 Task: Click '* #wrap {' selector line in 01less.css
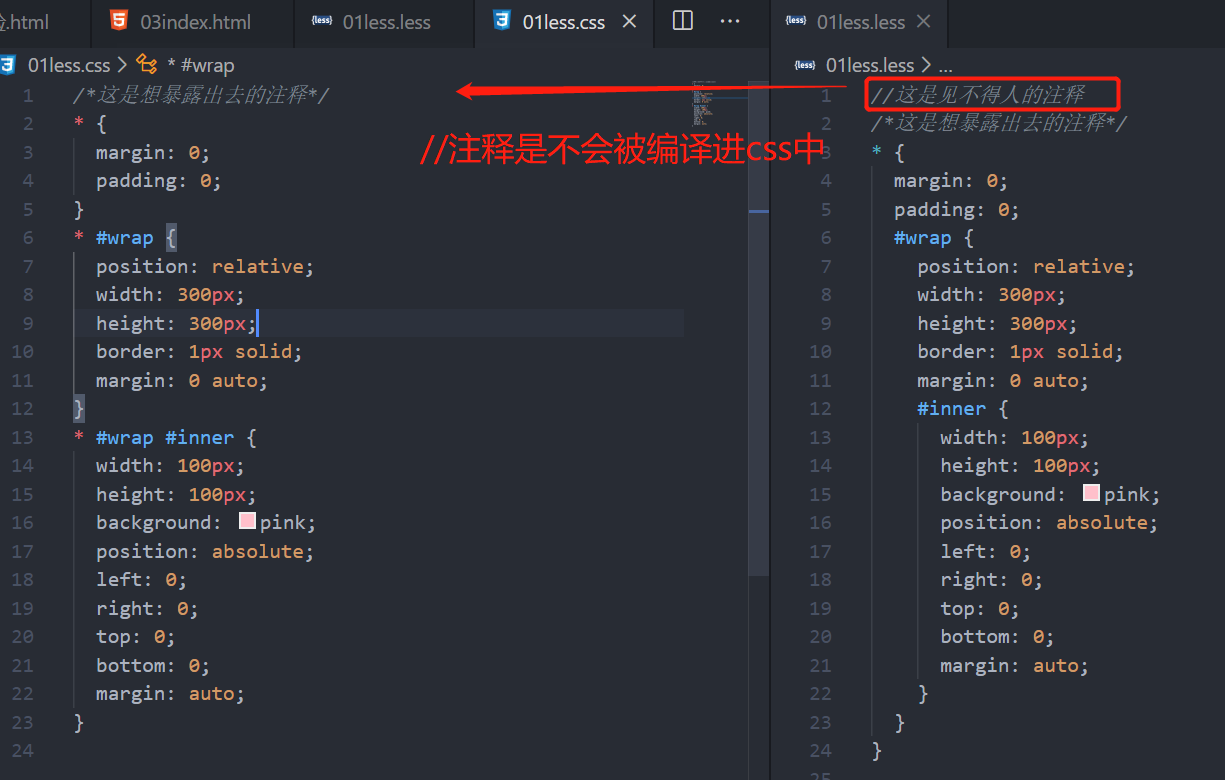[125, 238]
